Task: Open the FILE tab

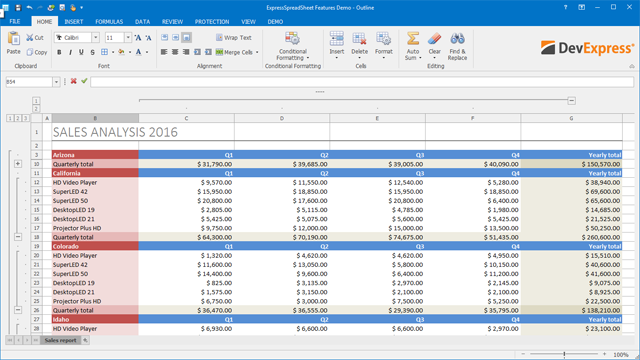Action: tap(15, 22)
